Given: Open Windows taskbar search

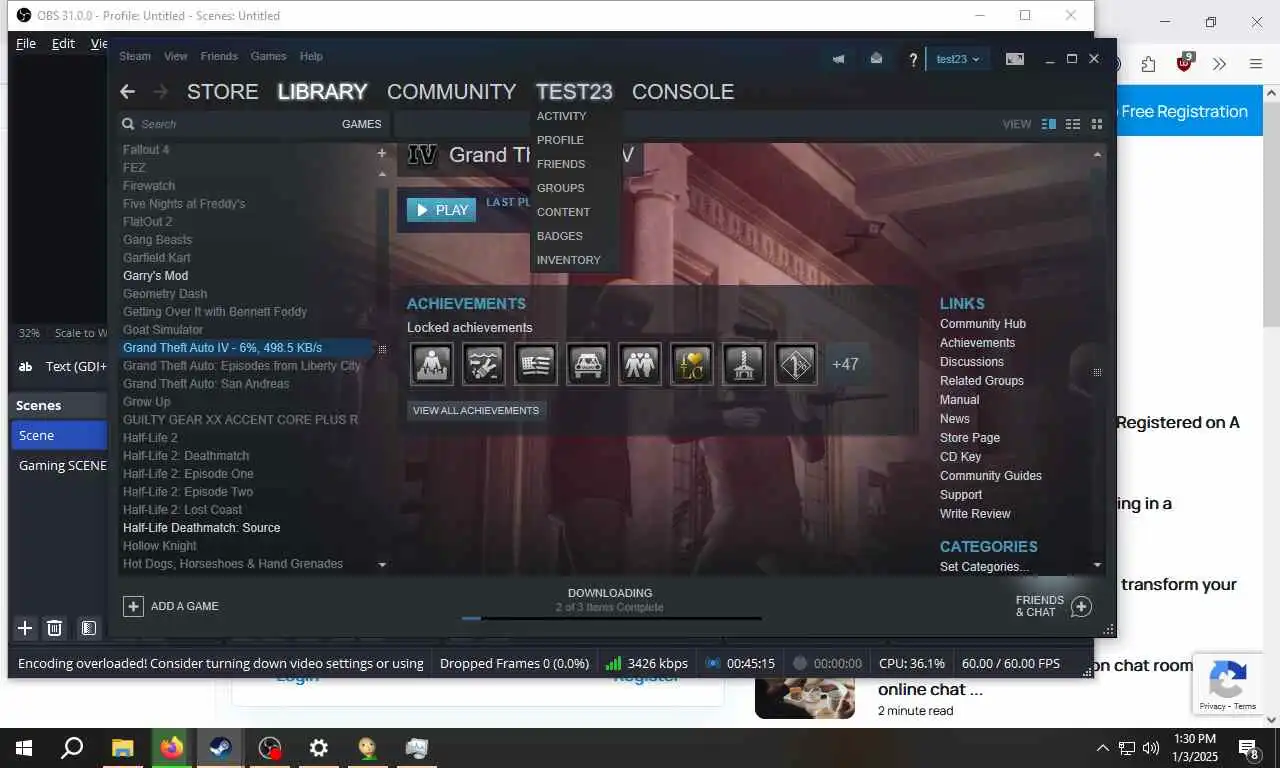Looking at the screenshot, I should pyautogui.click(x=72, y=748).
